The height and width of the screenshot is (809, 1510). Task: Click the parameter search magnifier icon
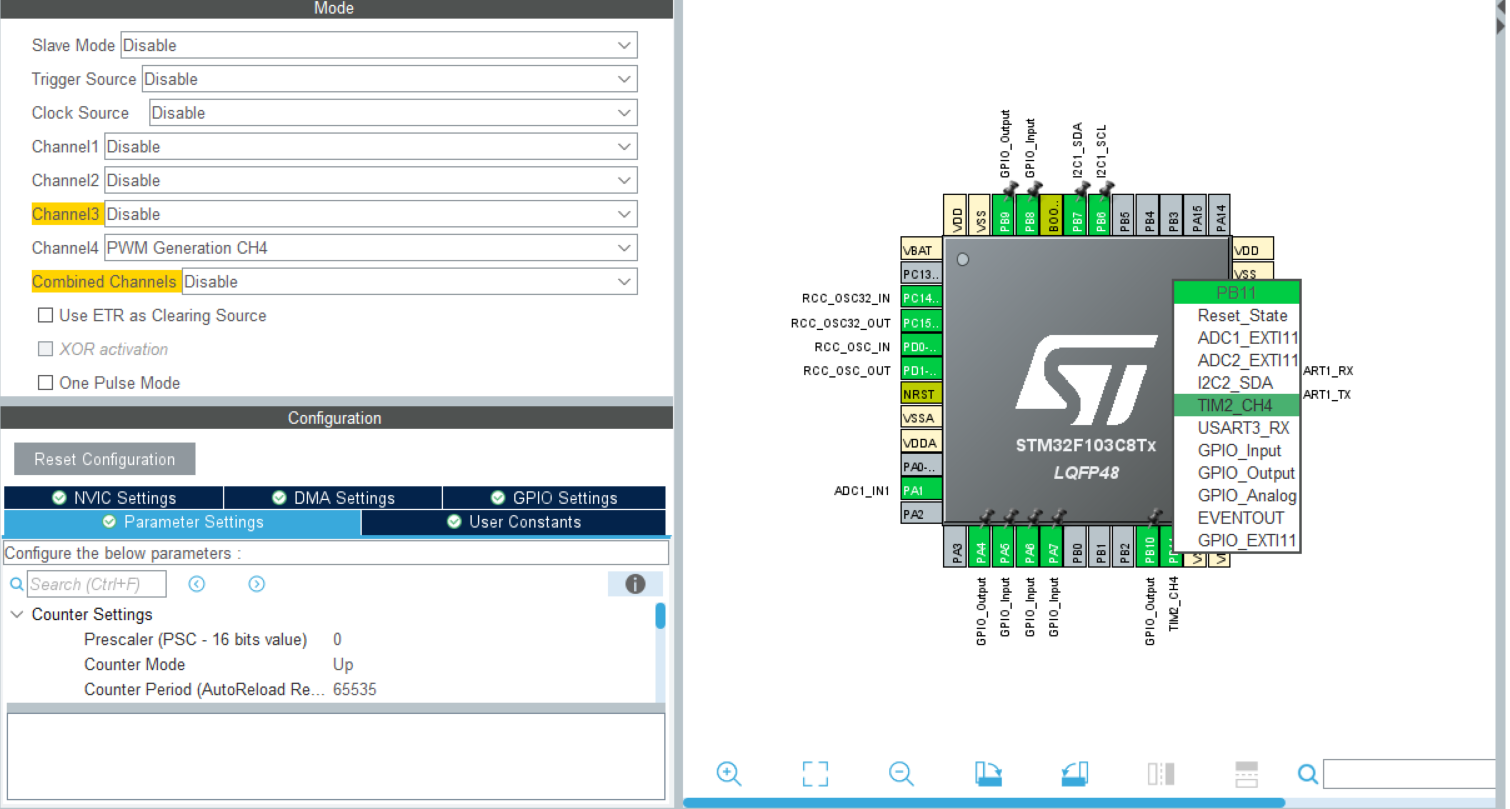click(x=16, y=584)
